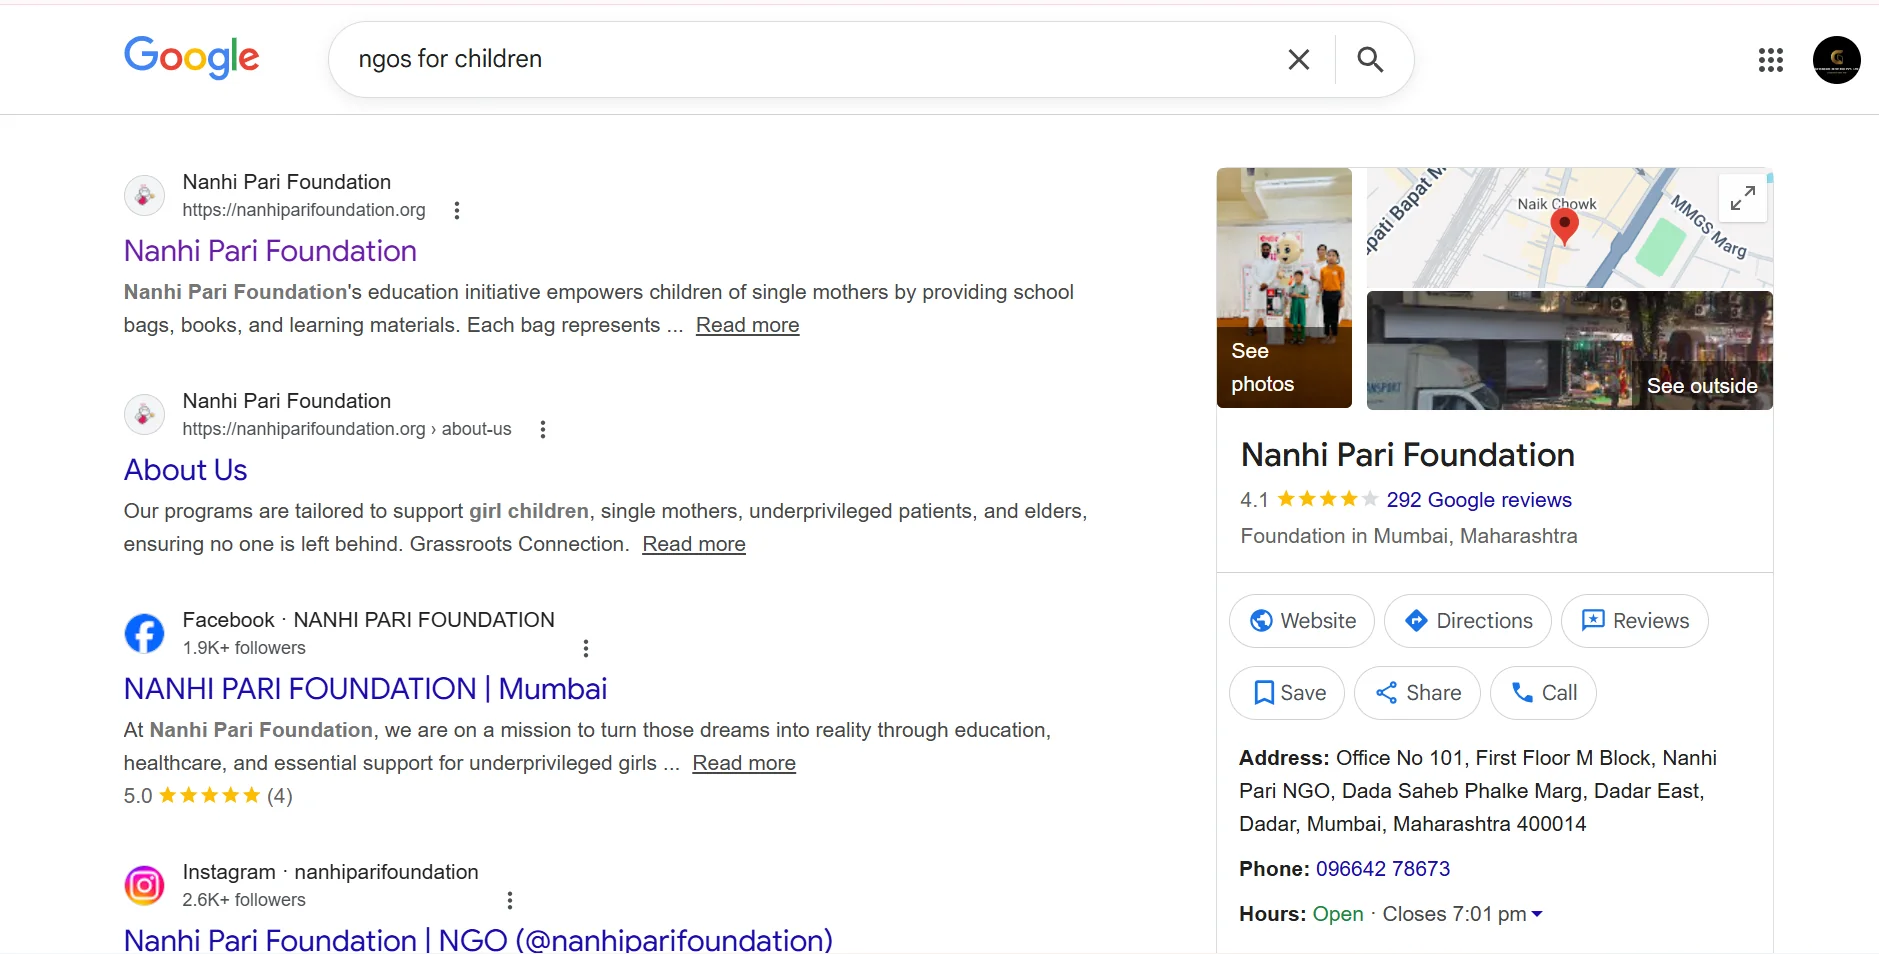Click the Instagram logo icon

coord(144,885)
